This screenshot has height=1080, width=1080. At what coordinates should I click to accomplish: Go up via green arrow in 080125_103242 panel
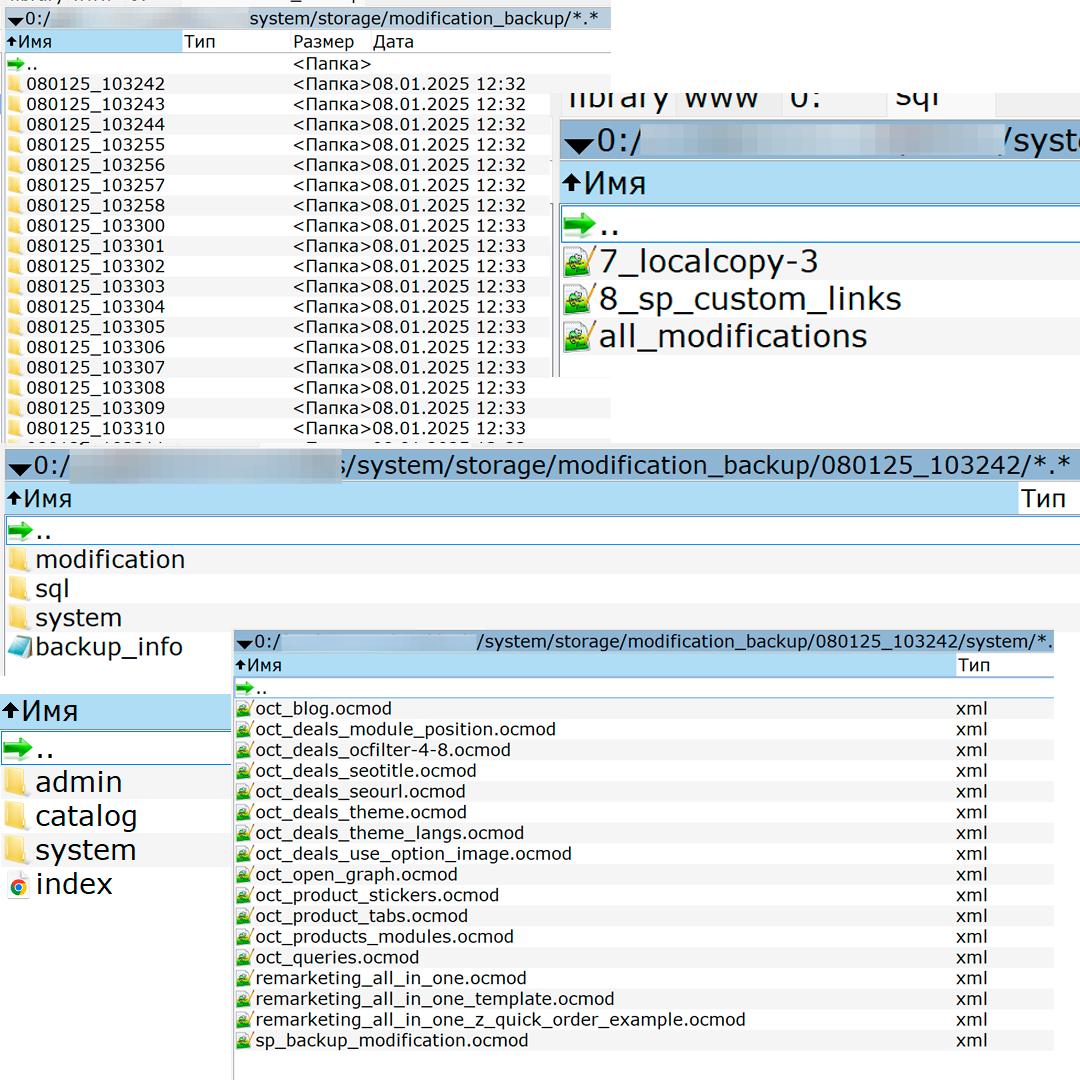[21, 530]
